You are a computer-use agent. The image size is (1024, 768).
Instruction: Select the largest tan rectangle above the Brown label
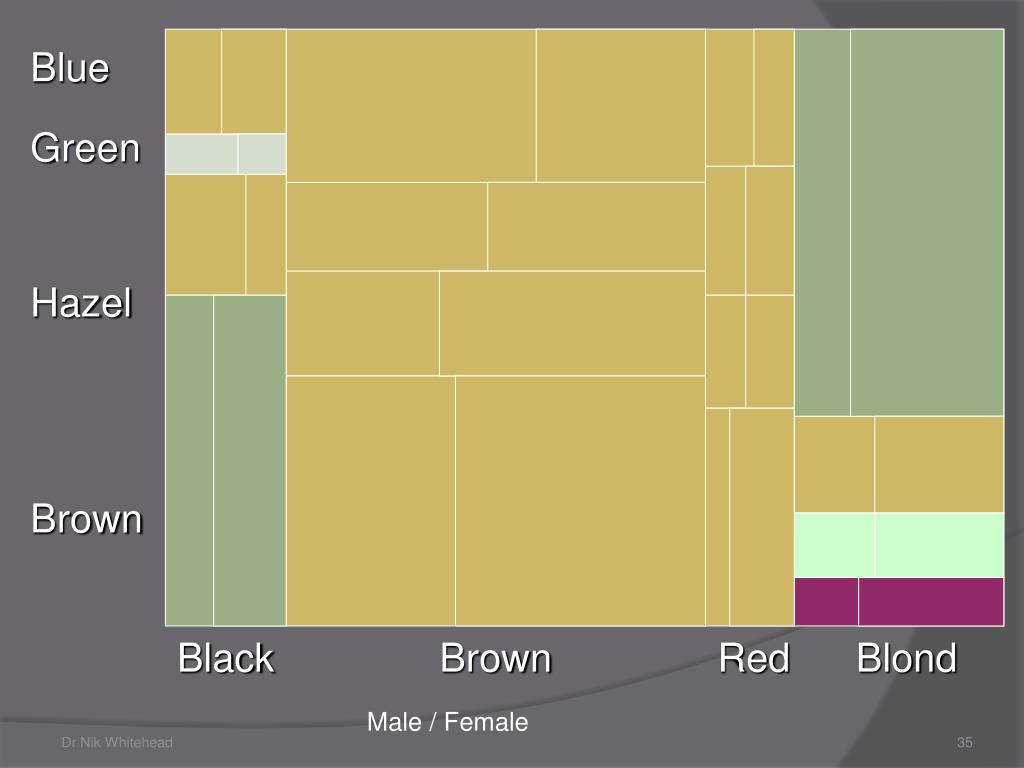pos(580,500)
